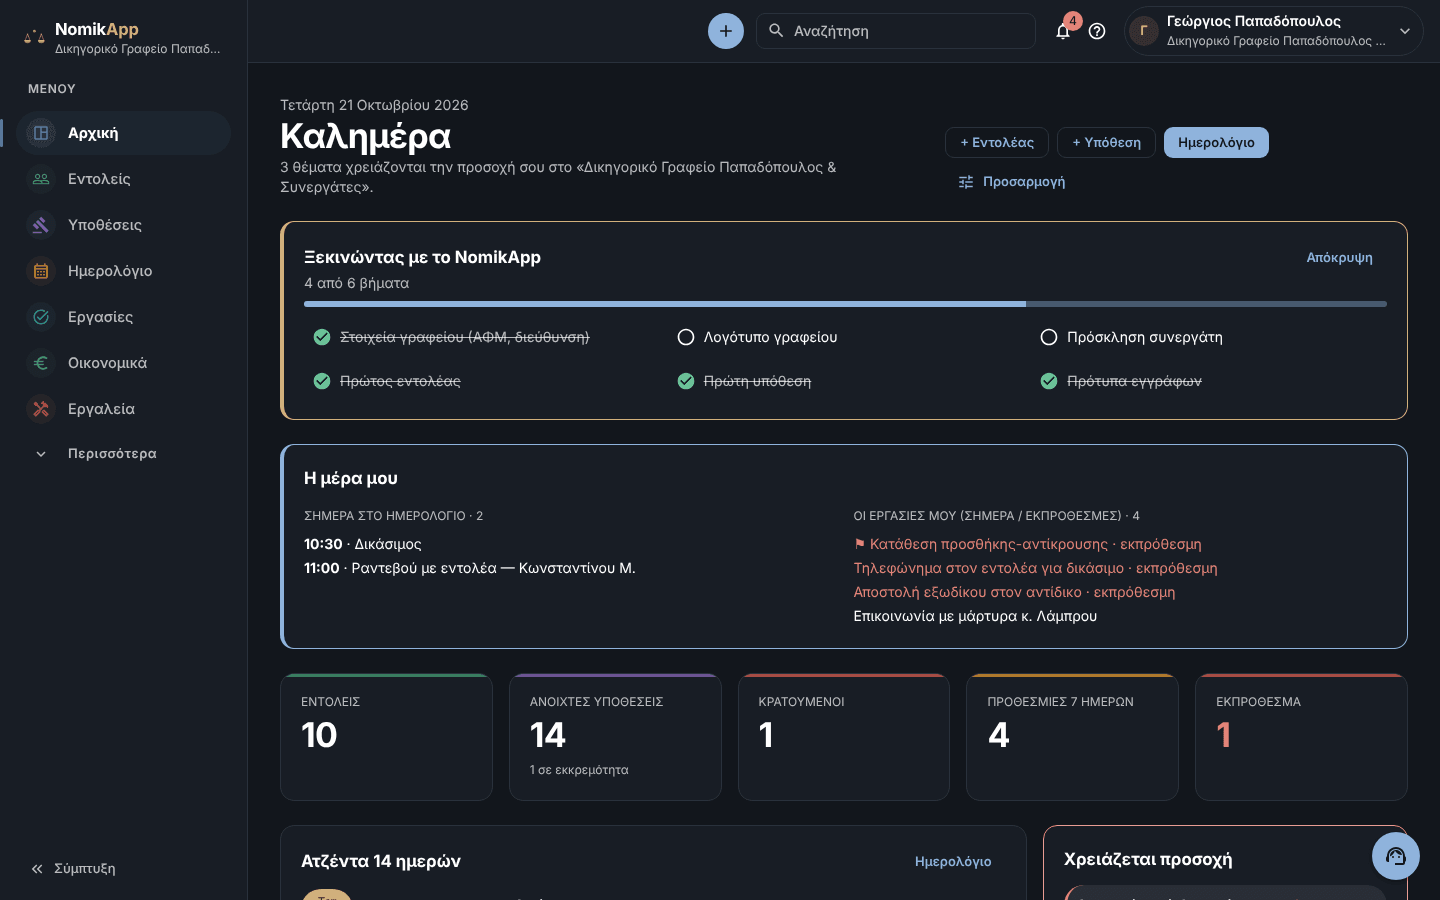Click the Εργασίες checkmark icon

click(x=41, y=317)
